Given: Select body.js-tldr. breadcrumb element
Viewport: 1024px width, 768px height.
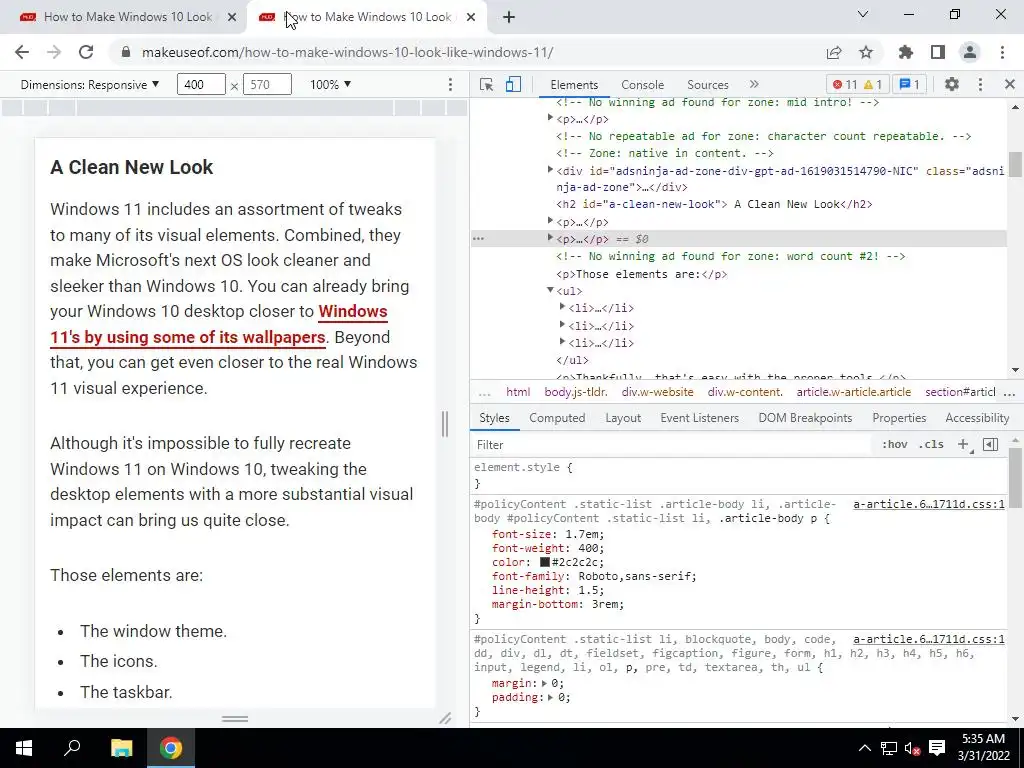Looking at the screenshot, I should pos(576,392).
